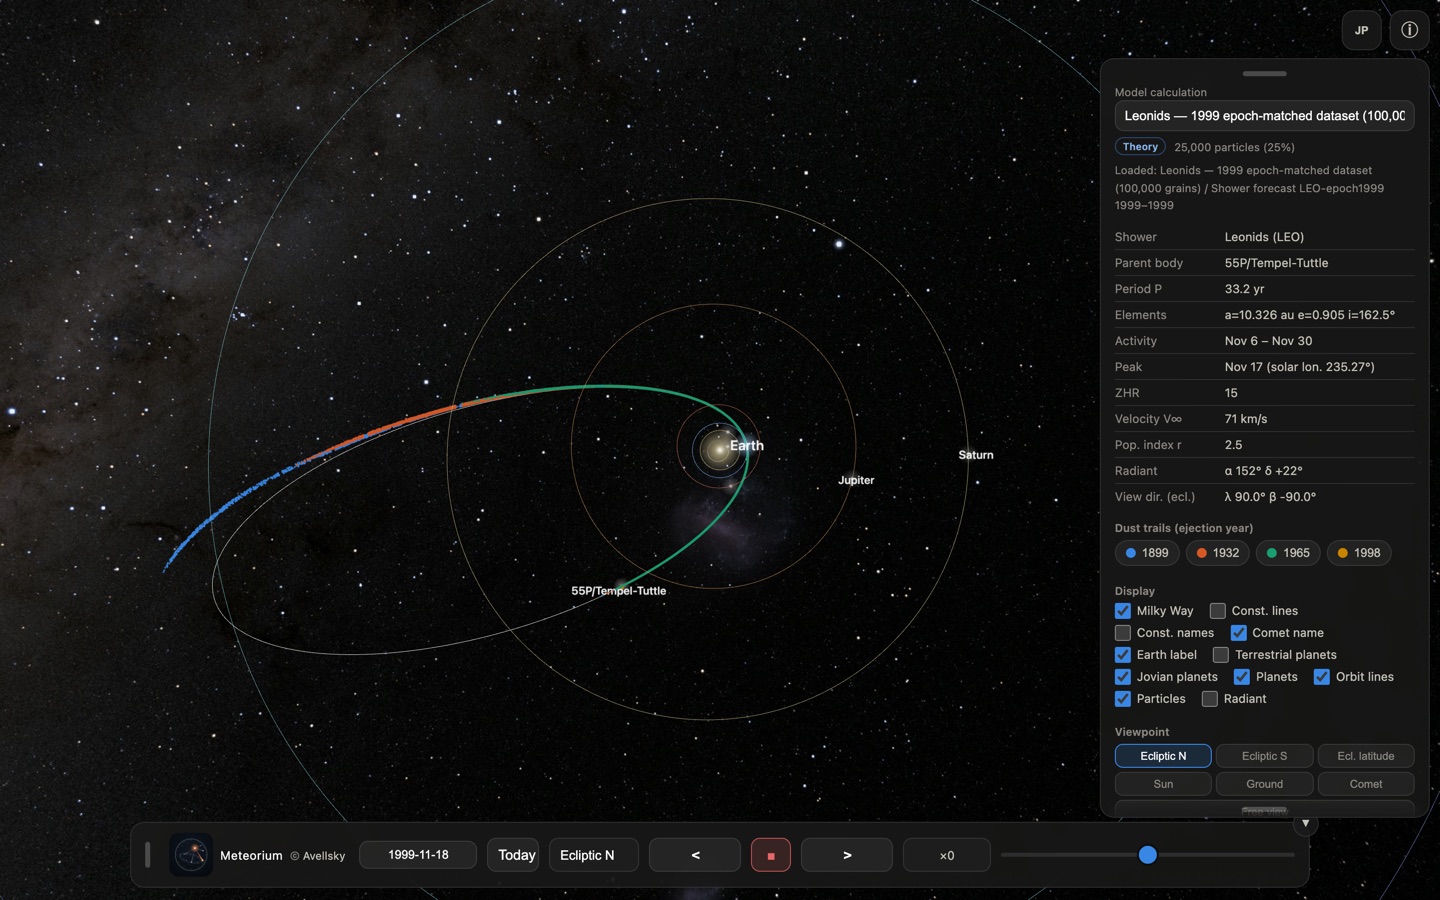Click the Jupiter label in the sky view
Image resolution: width=1440 pixels, height=900 pixels.
point(856,480)
